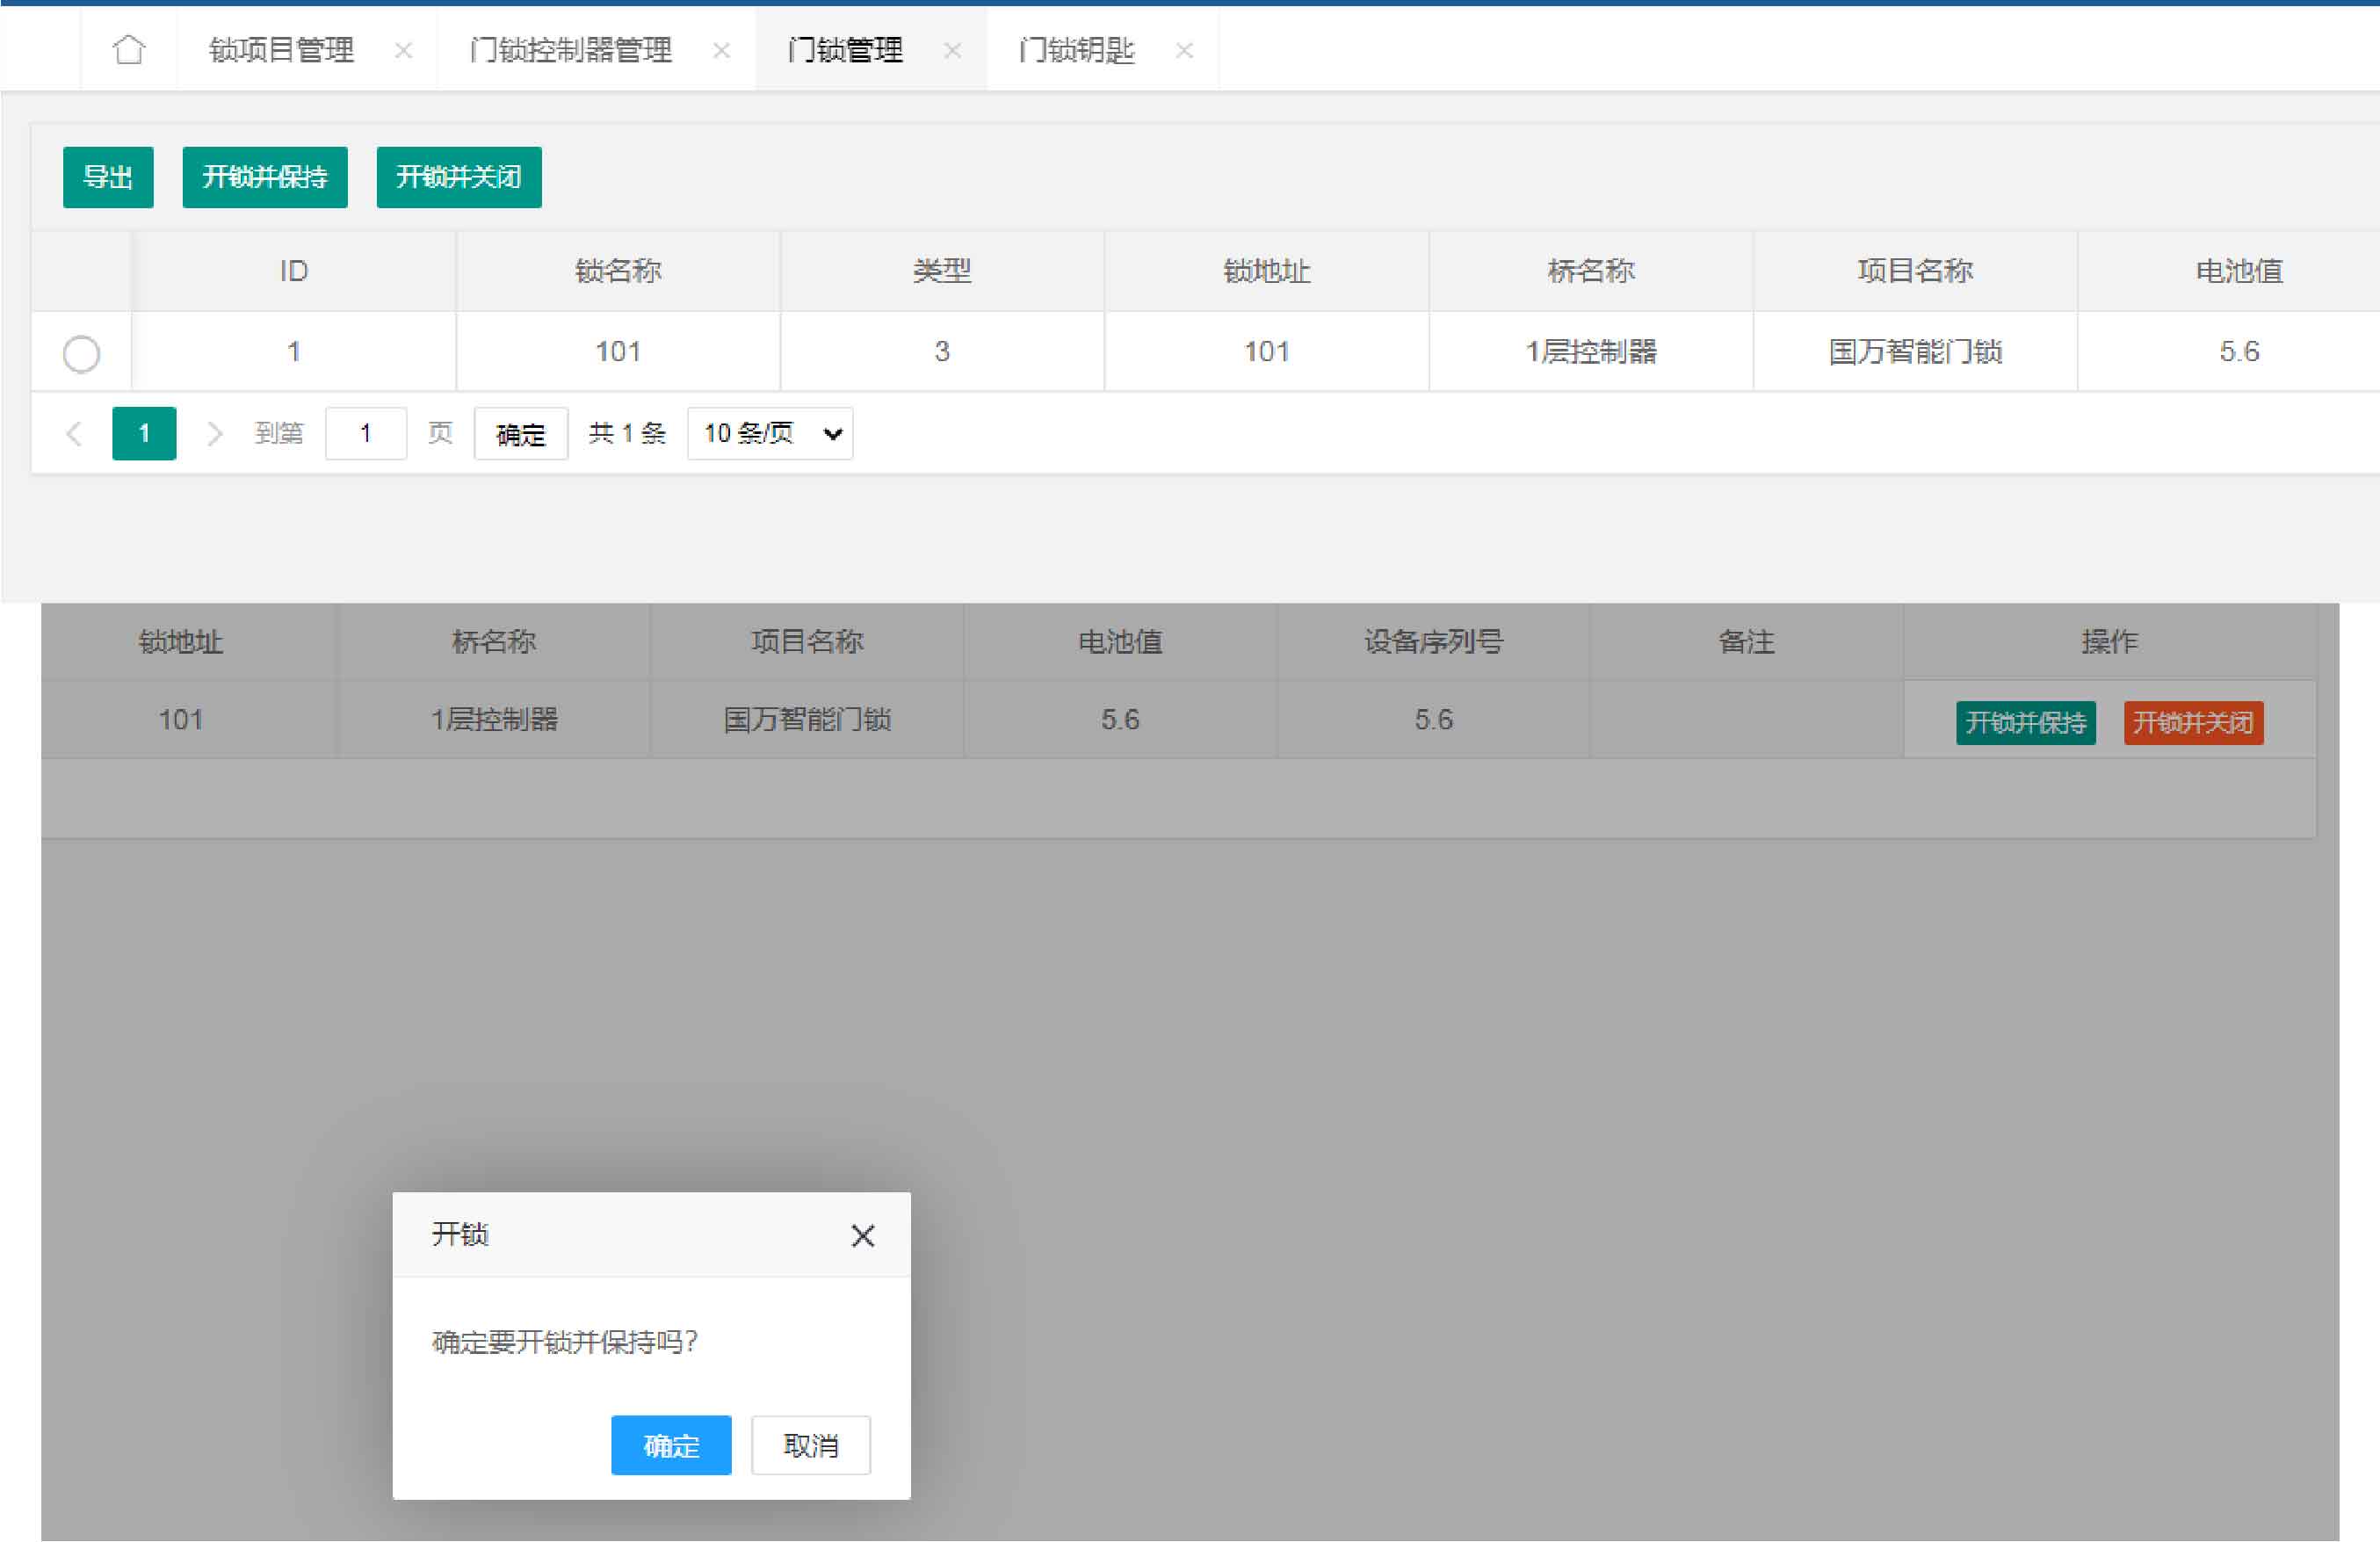Cancel the unlock dialog with 取消
Image resolution: width=2380 pixels, height=1542 pixels.
pos(810,1445)
